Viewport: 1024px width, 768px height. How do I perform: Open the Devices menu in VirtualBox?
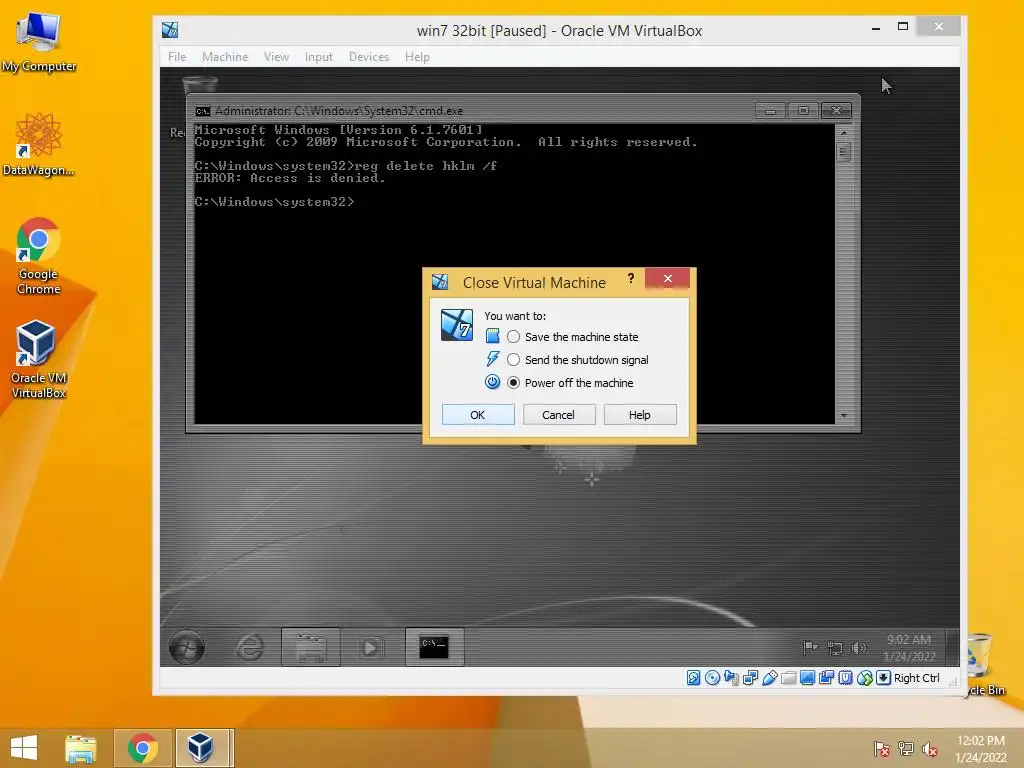click(x=369, y=57)
